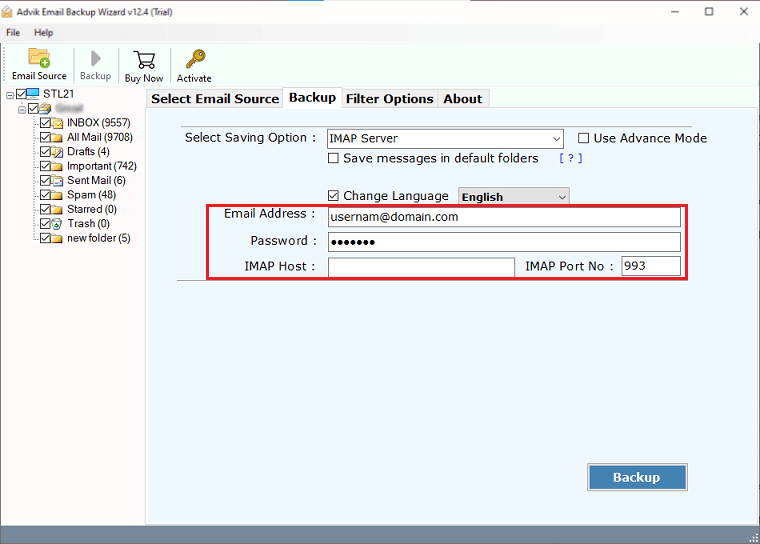Image resolution: width=760 pixels, height=544 pixels.
Task: Uncheck the Starred (0) checkbox
Action: [x=46, y=209]
